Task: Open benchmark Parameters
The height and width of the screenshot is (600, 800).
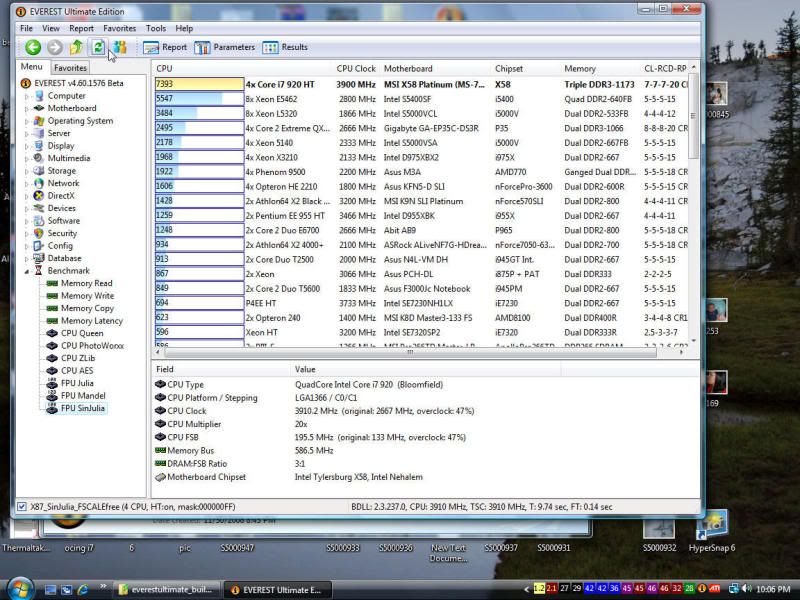Action: 224,47
